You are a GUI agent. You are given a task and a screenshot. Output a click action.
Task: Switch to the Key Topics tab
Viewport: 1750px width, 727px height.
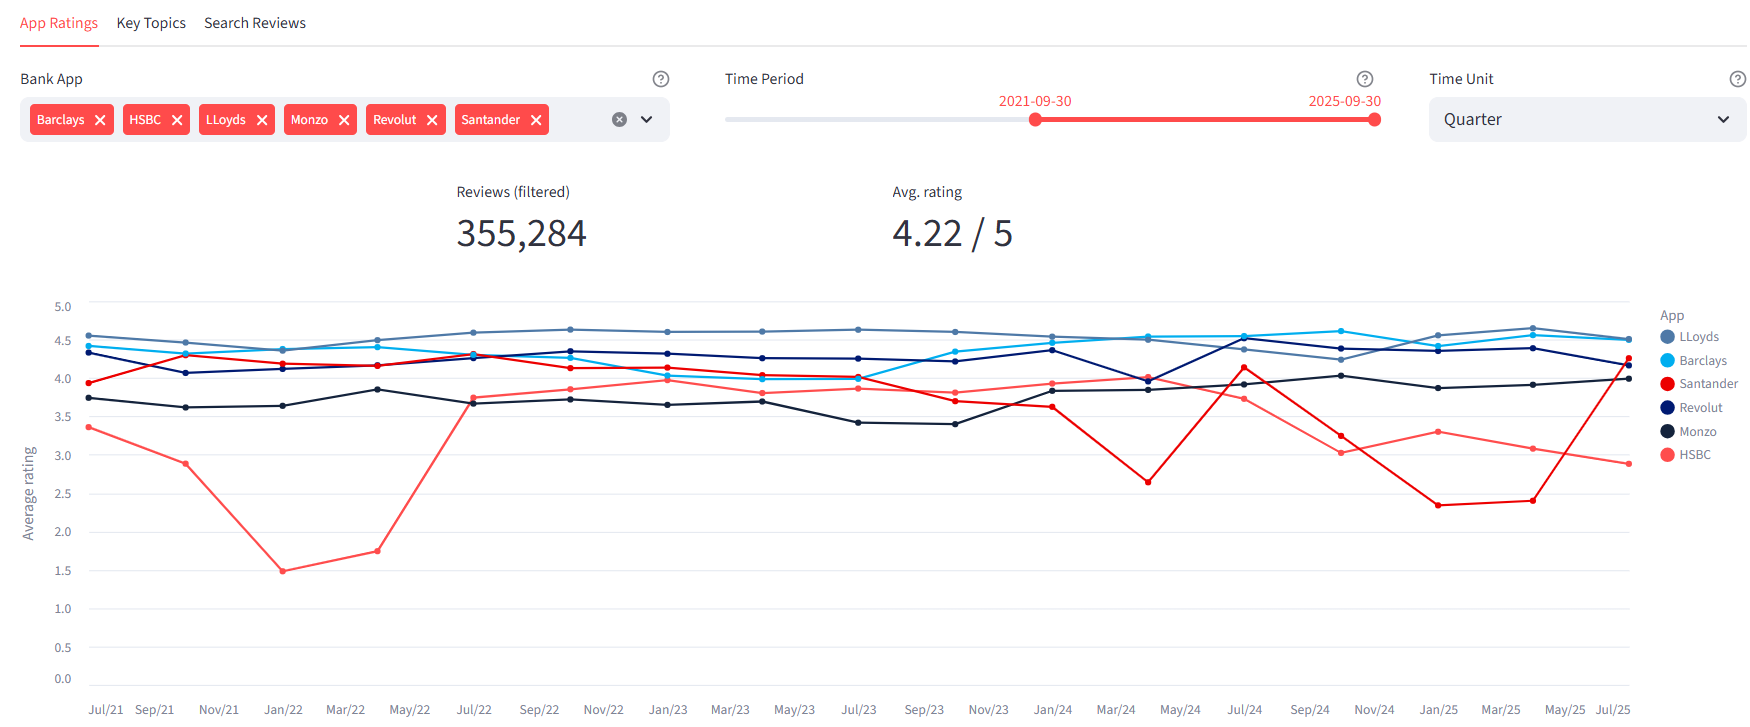click(151, 23)
